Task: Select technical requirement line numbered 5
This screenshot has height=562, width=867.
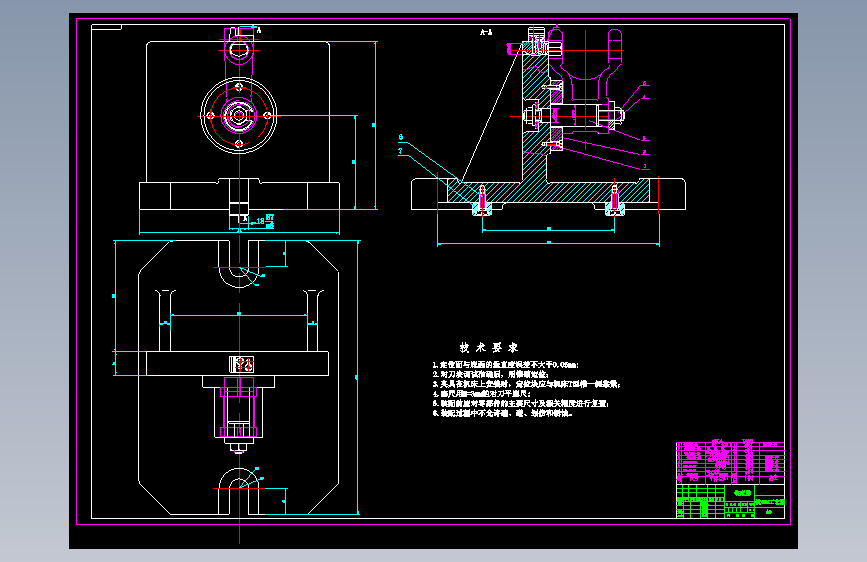Action: 520,403
